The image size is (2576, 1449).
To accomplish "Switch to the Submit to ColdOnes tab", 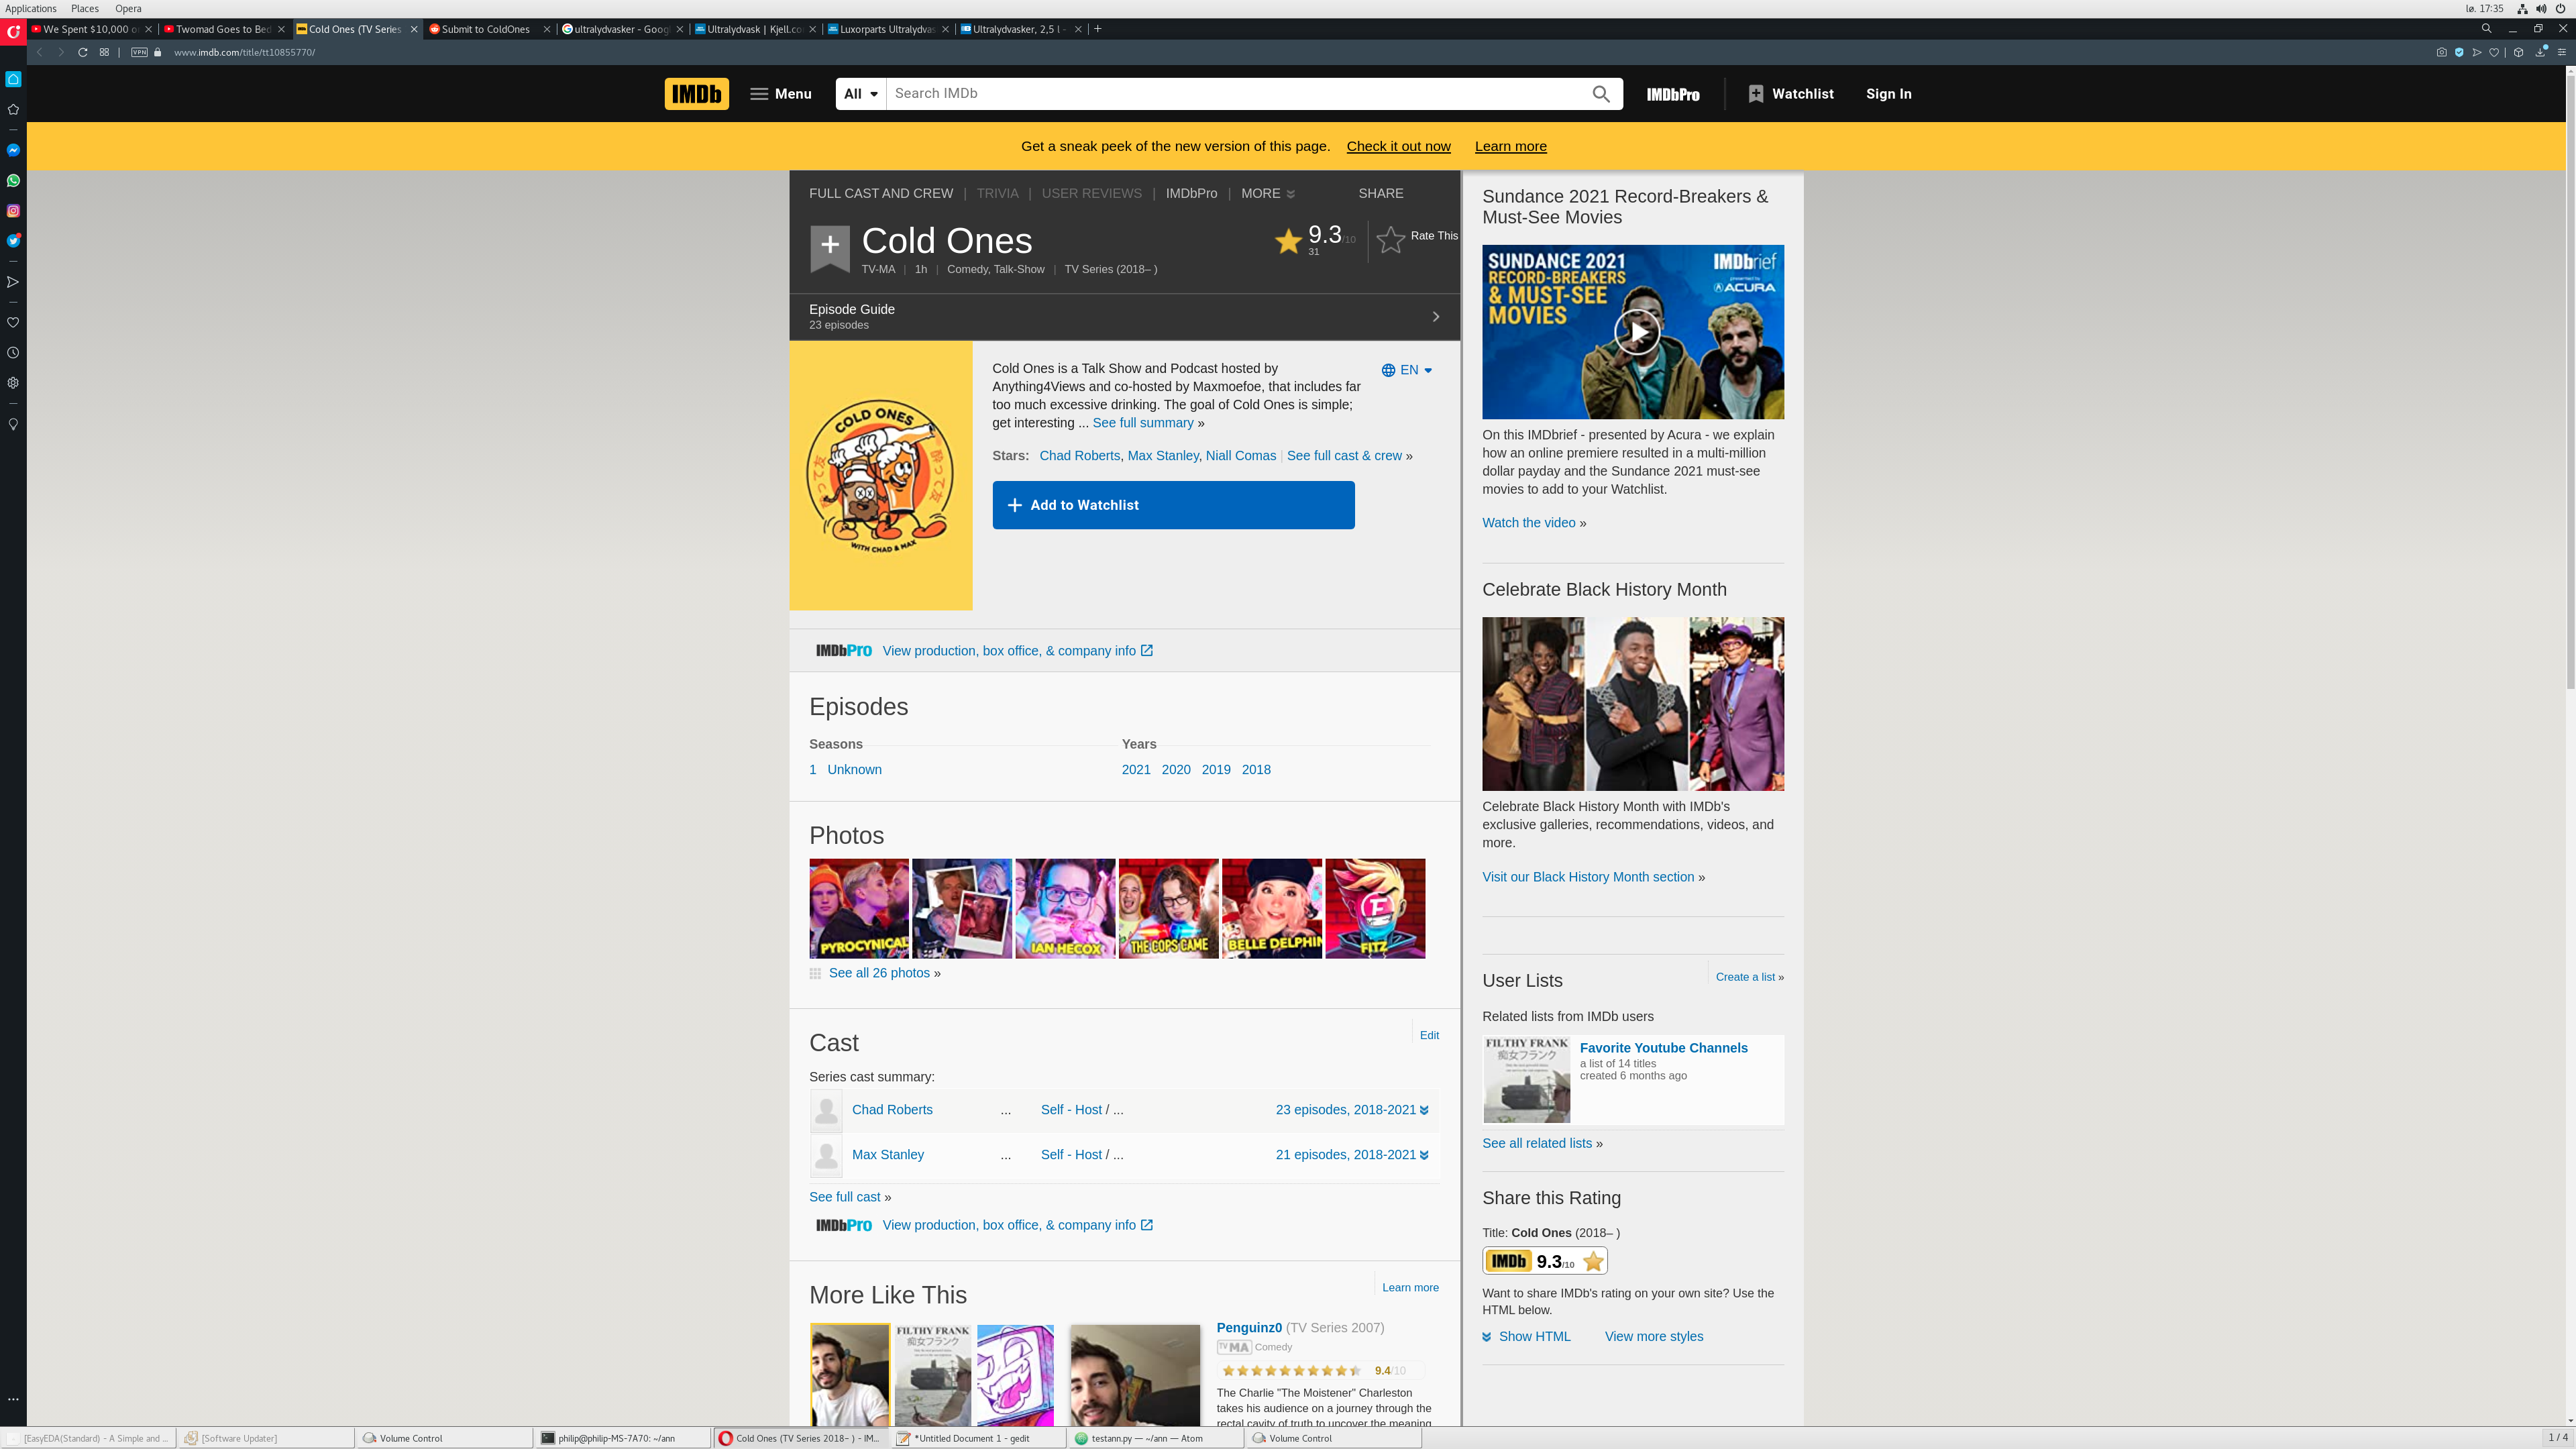I will click(x=486, y=29).
